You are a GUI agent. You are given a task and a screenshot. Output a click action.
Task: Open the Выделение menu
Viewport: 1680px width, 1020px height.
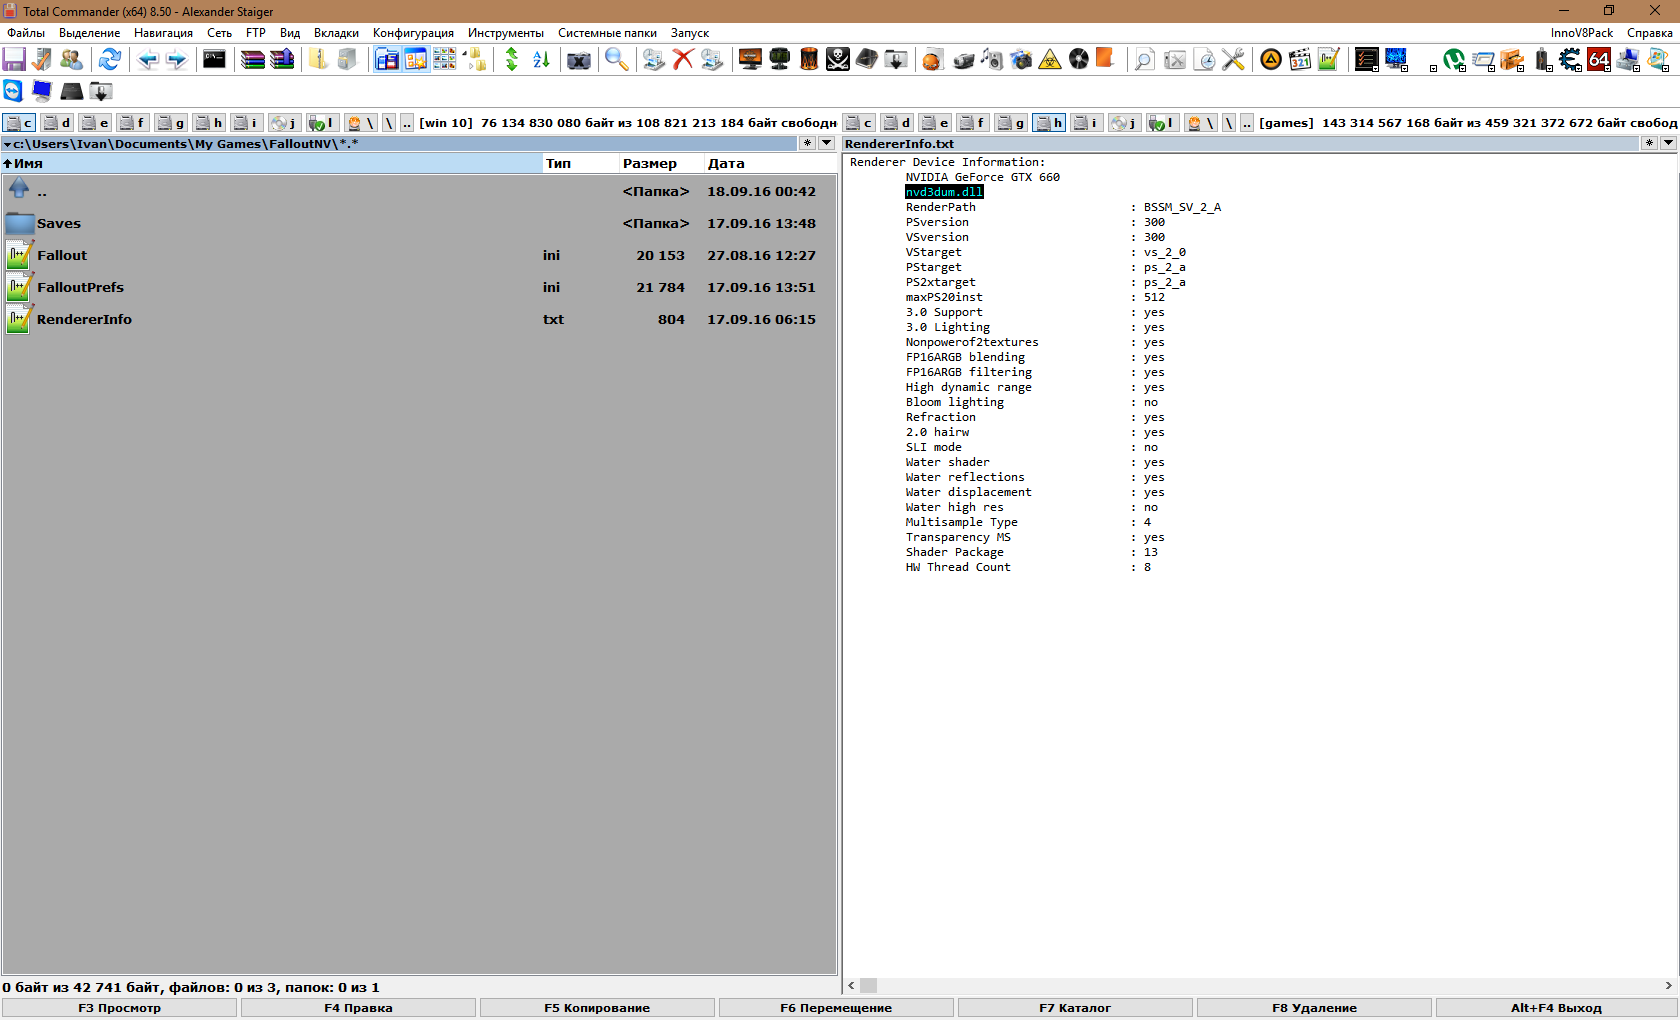pos(89,33)
